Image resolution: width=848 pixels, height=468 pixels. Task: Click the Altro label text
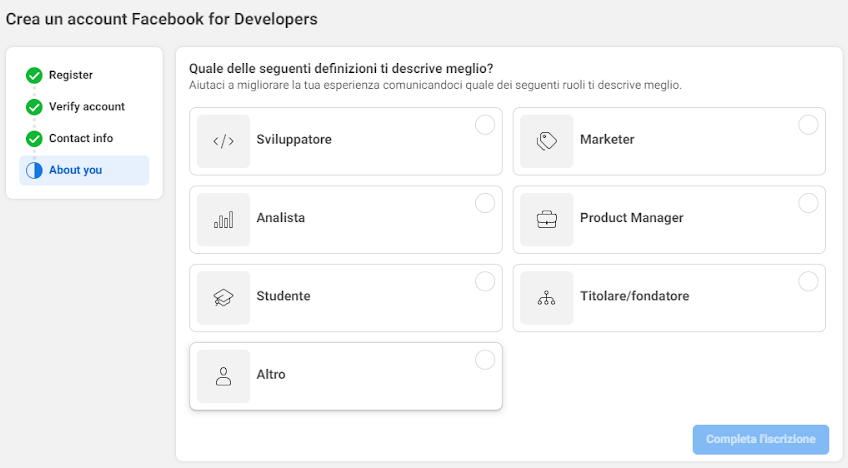click(x=270, y=374)
